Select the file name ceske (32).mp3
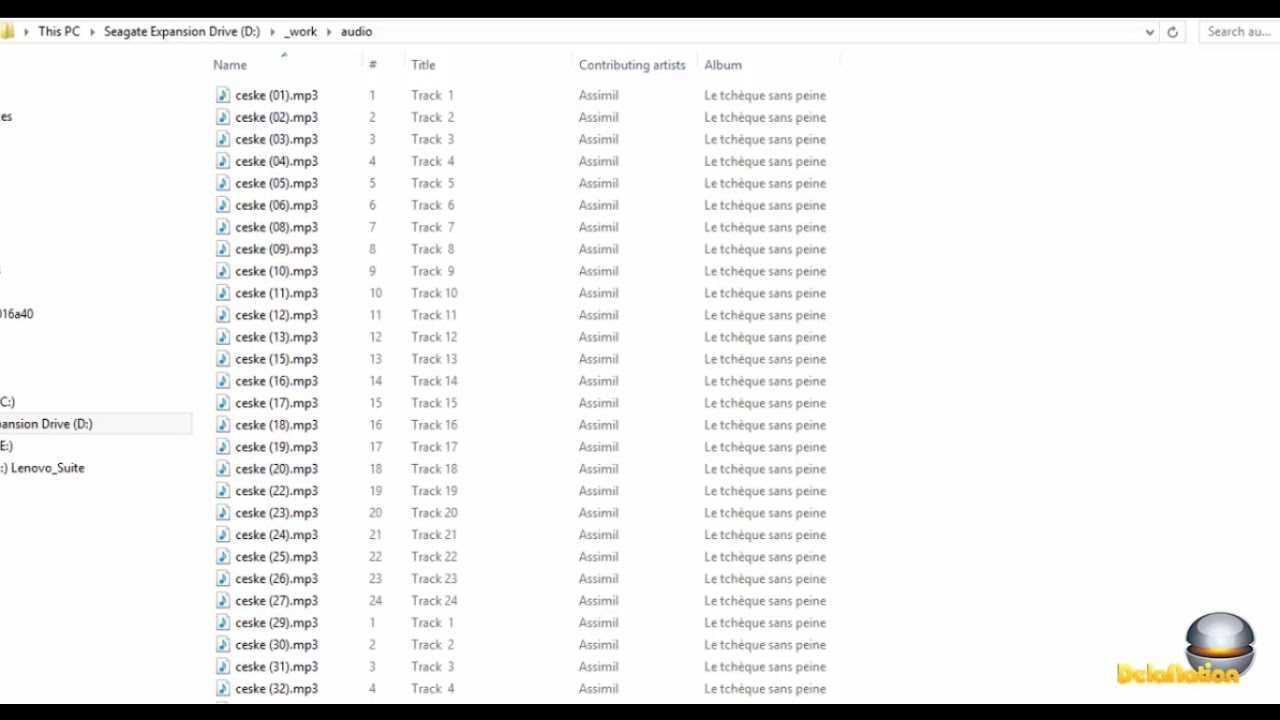Screen dimensions: 1280x720 click(x=277, y=689)
